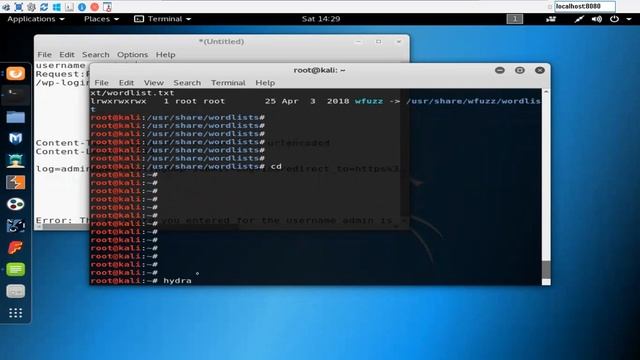This screenshot has width=640, height=360.
Task: Click the screen recording camera icon in the top bar
Action: click(x=551, y=19)
